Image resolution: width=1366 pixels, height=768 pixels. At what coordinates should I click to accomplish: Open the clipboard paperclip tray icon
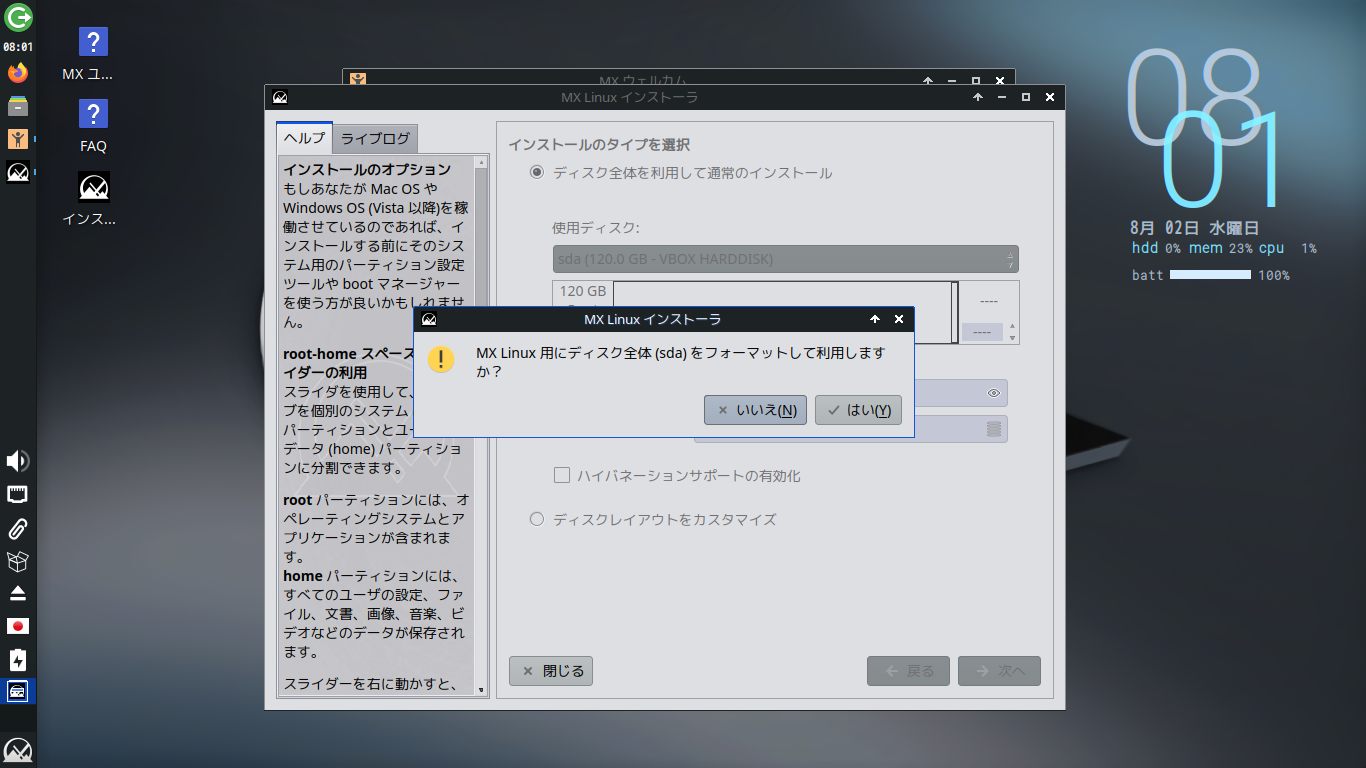click(18, 528)
